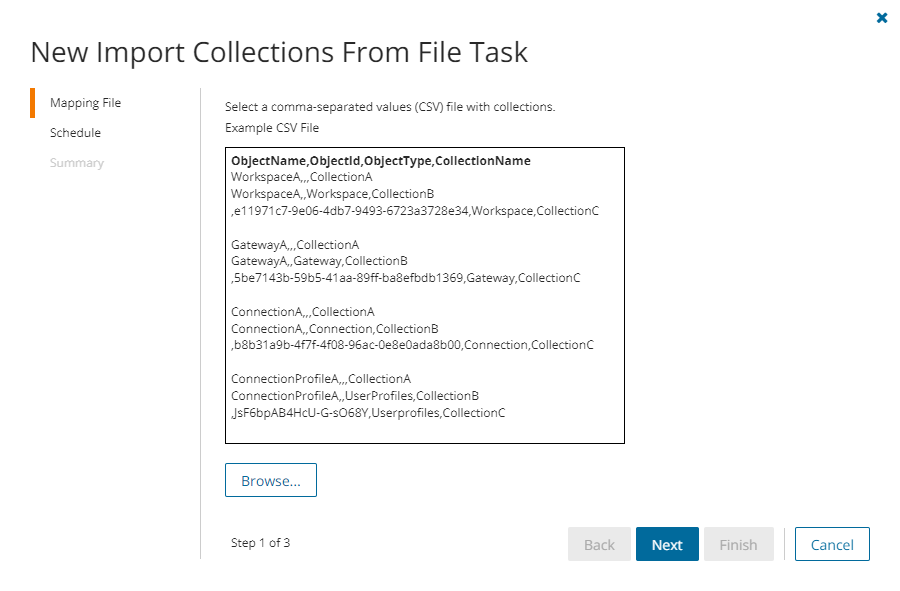Click the Userprofiles line starting JsF6bpAB4HcU
This screenshot has height=591, width=900.
pos(368,413)
